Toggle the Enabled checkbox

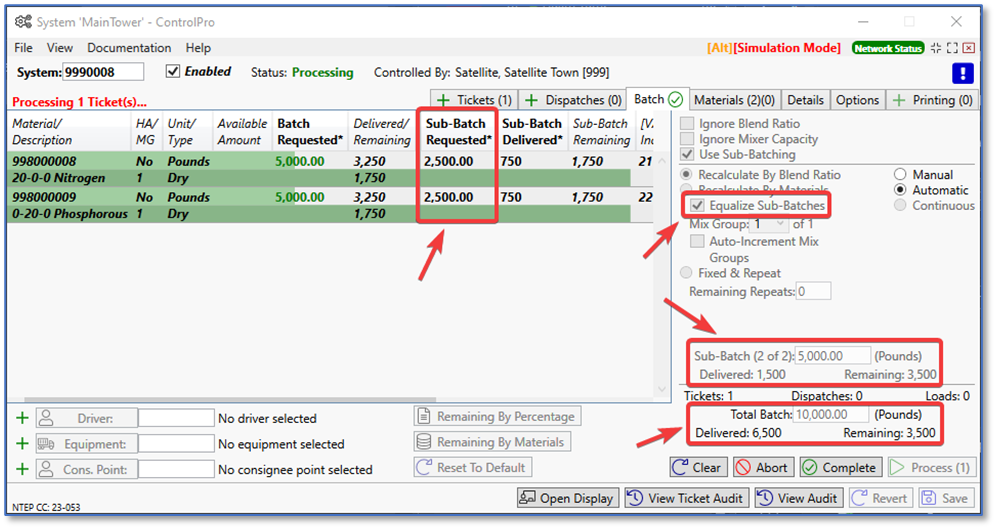(x=173, y=71)
